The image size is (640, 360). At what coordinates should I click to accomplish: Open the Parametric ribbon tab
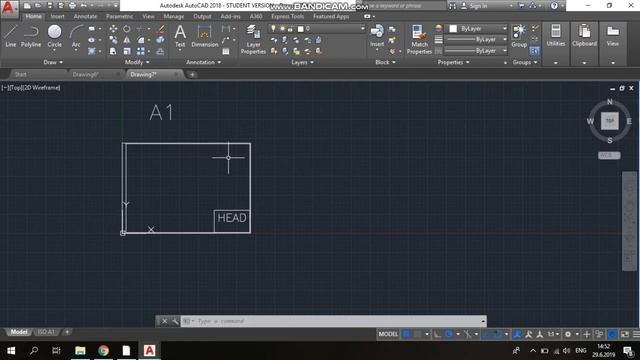point(119,16)
